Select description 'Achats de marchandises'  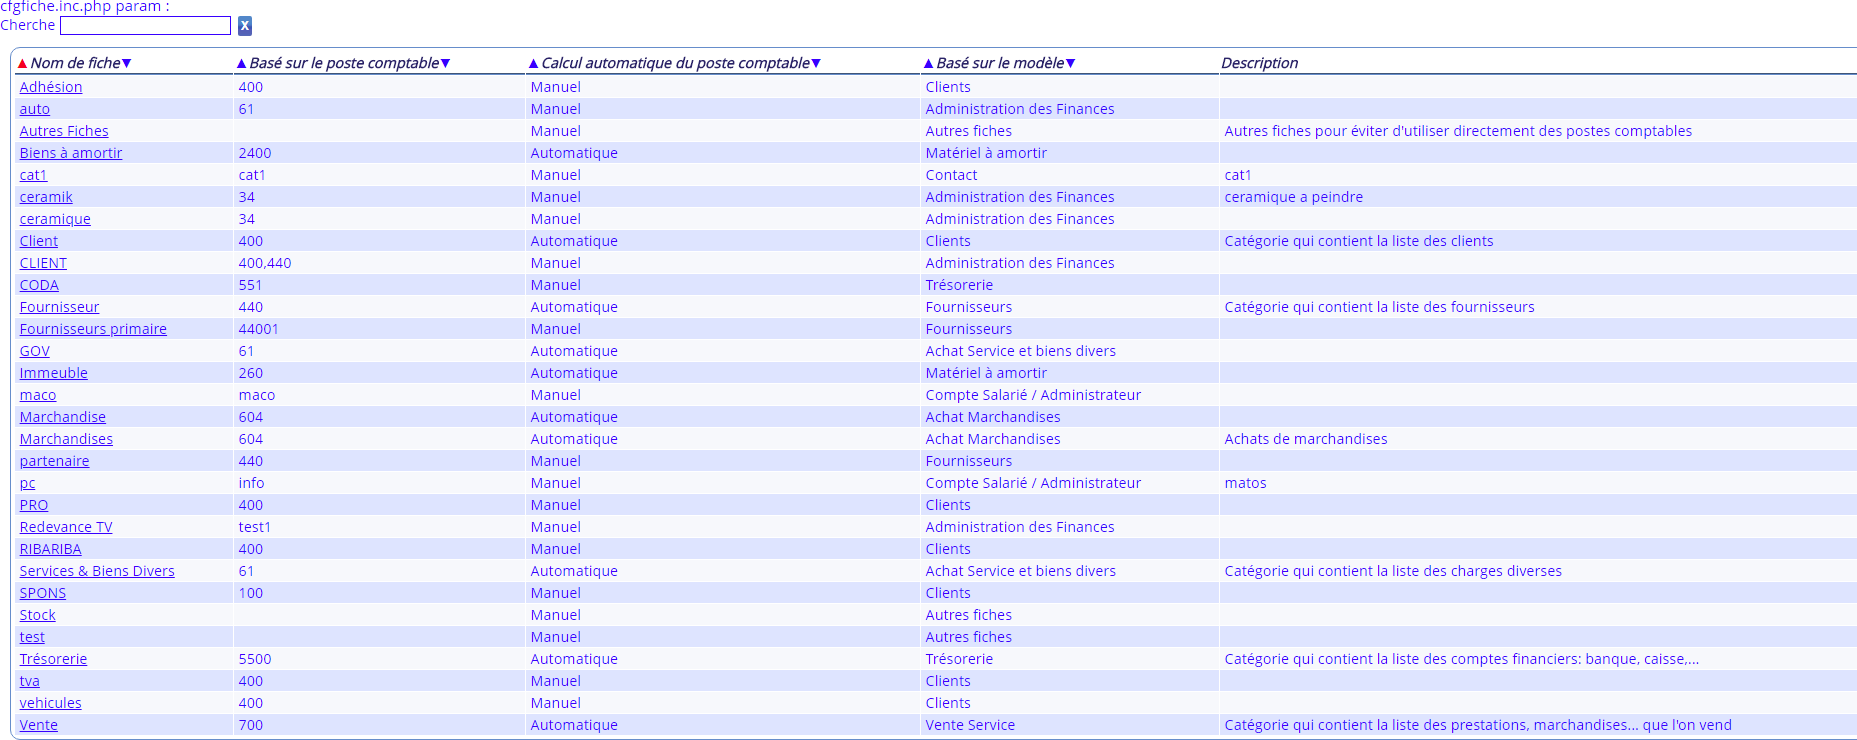point(1306,439)
